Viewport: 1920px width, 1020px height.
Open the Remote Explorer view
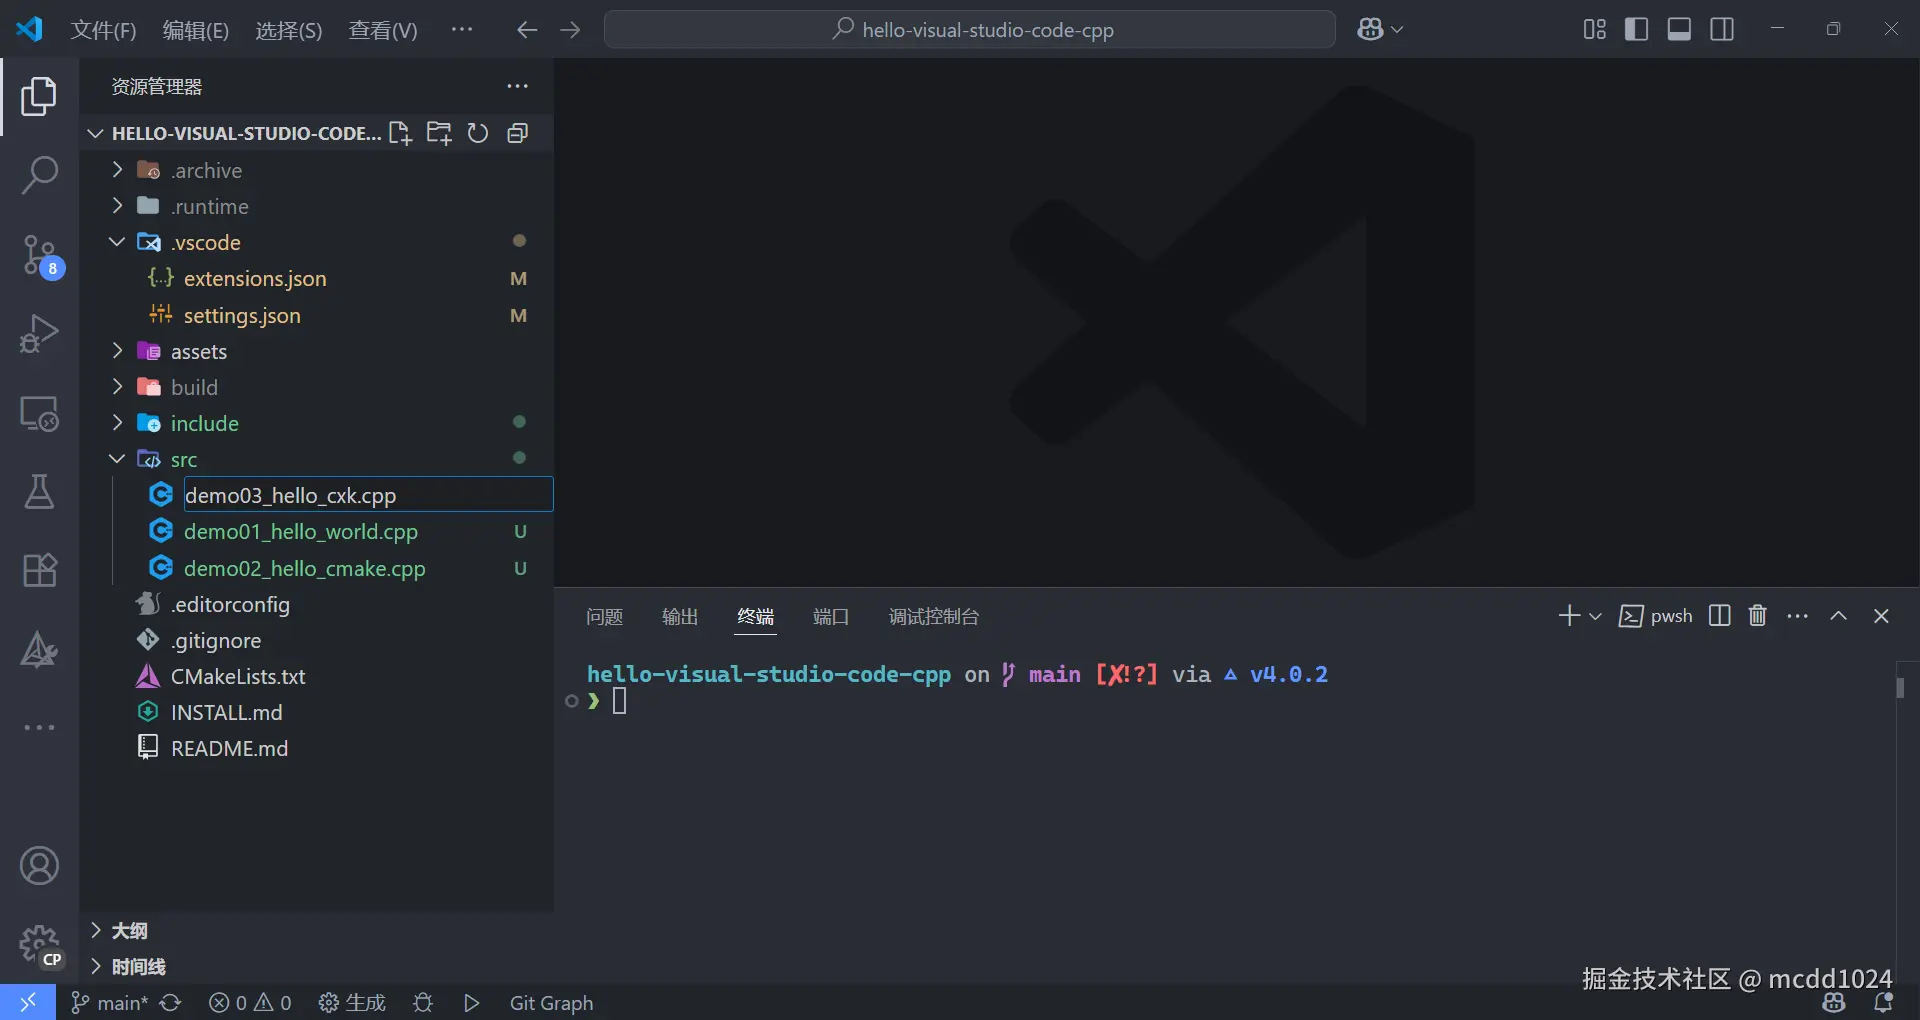pyautogui.click(x=39, y=413)
